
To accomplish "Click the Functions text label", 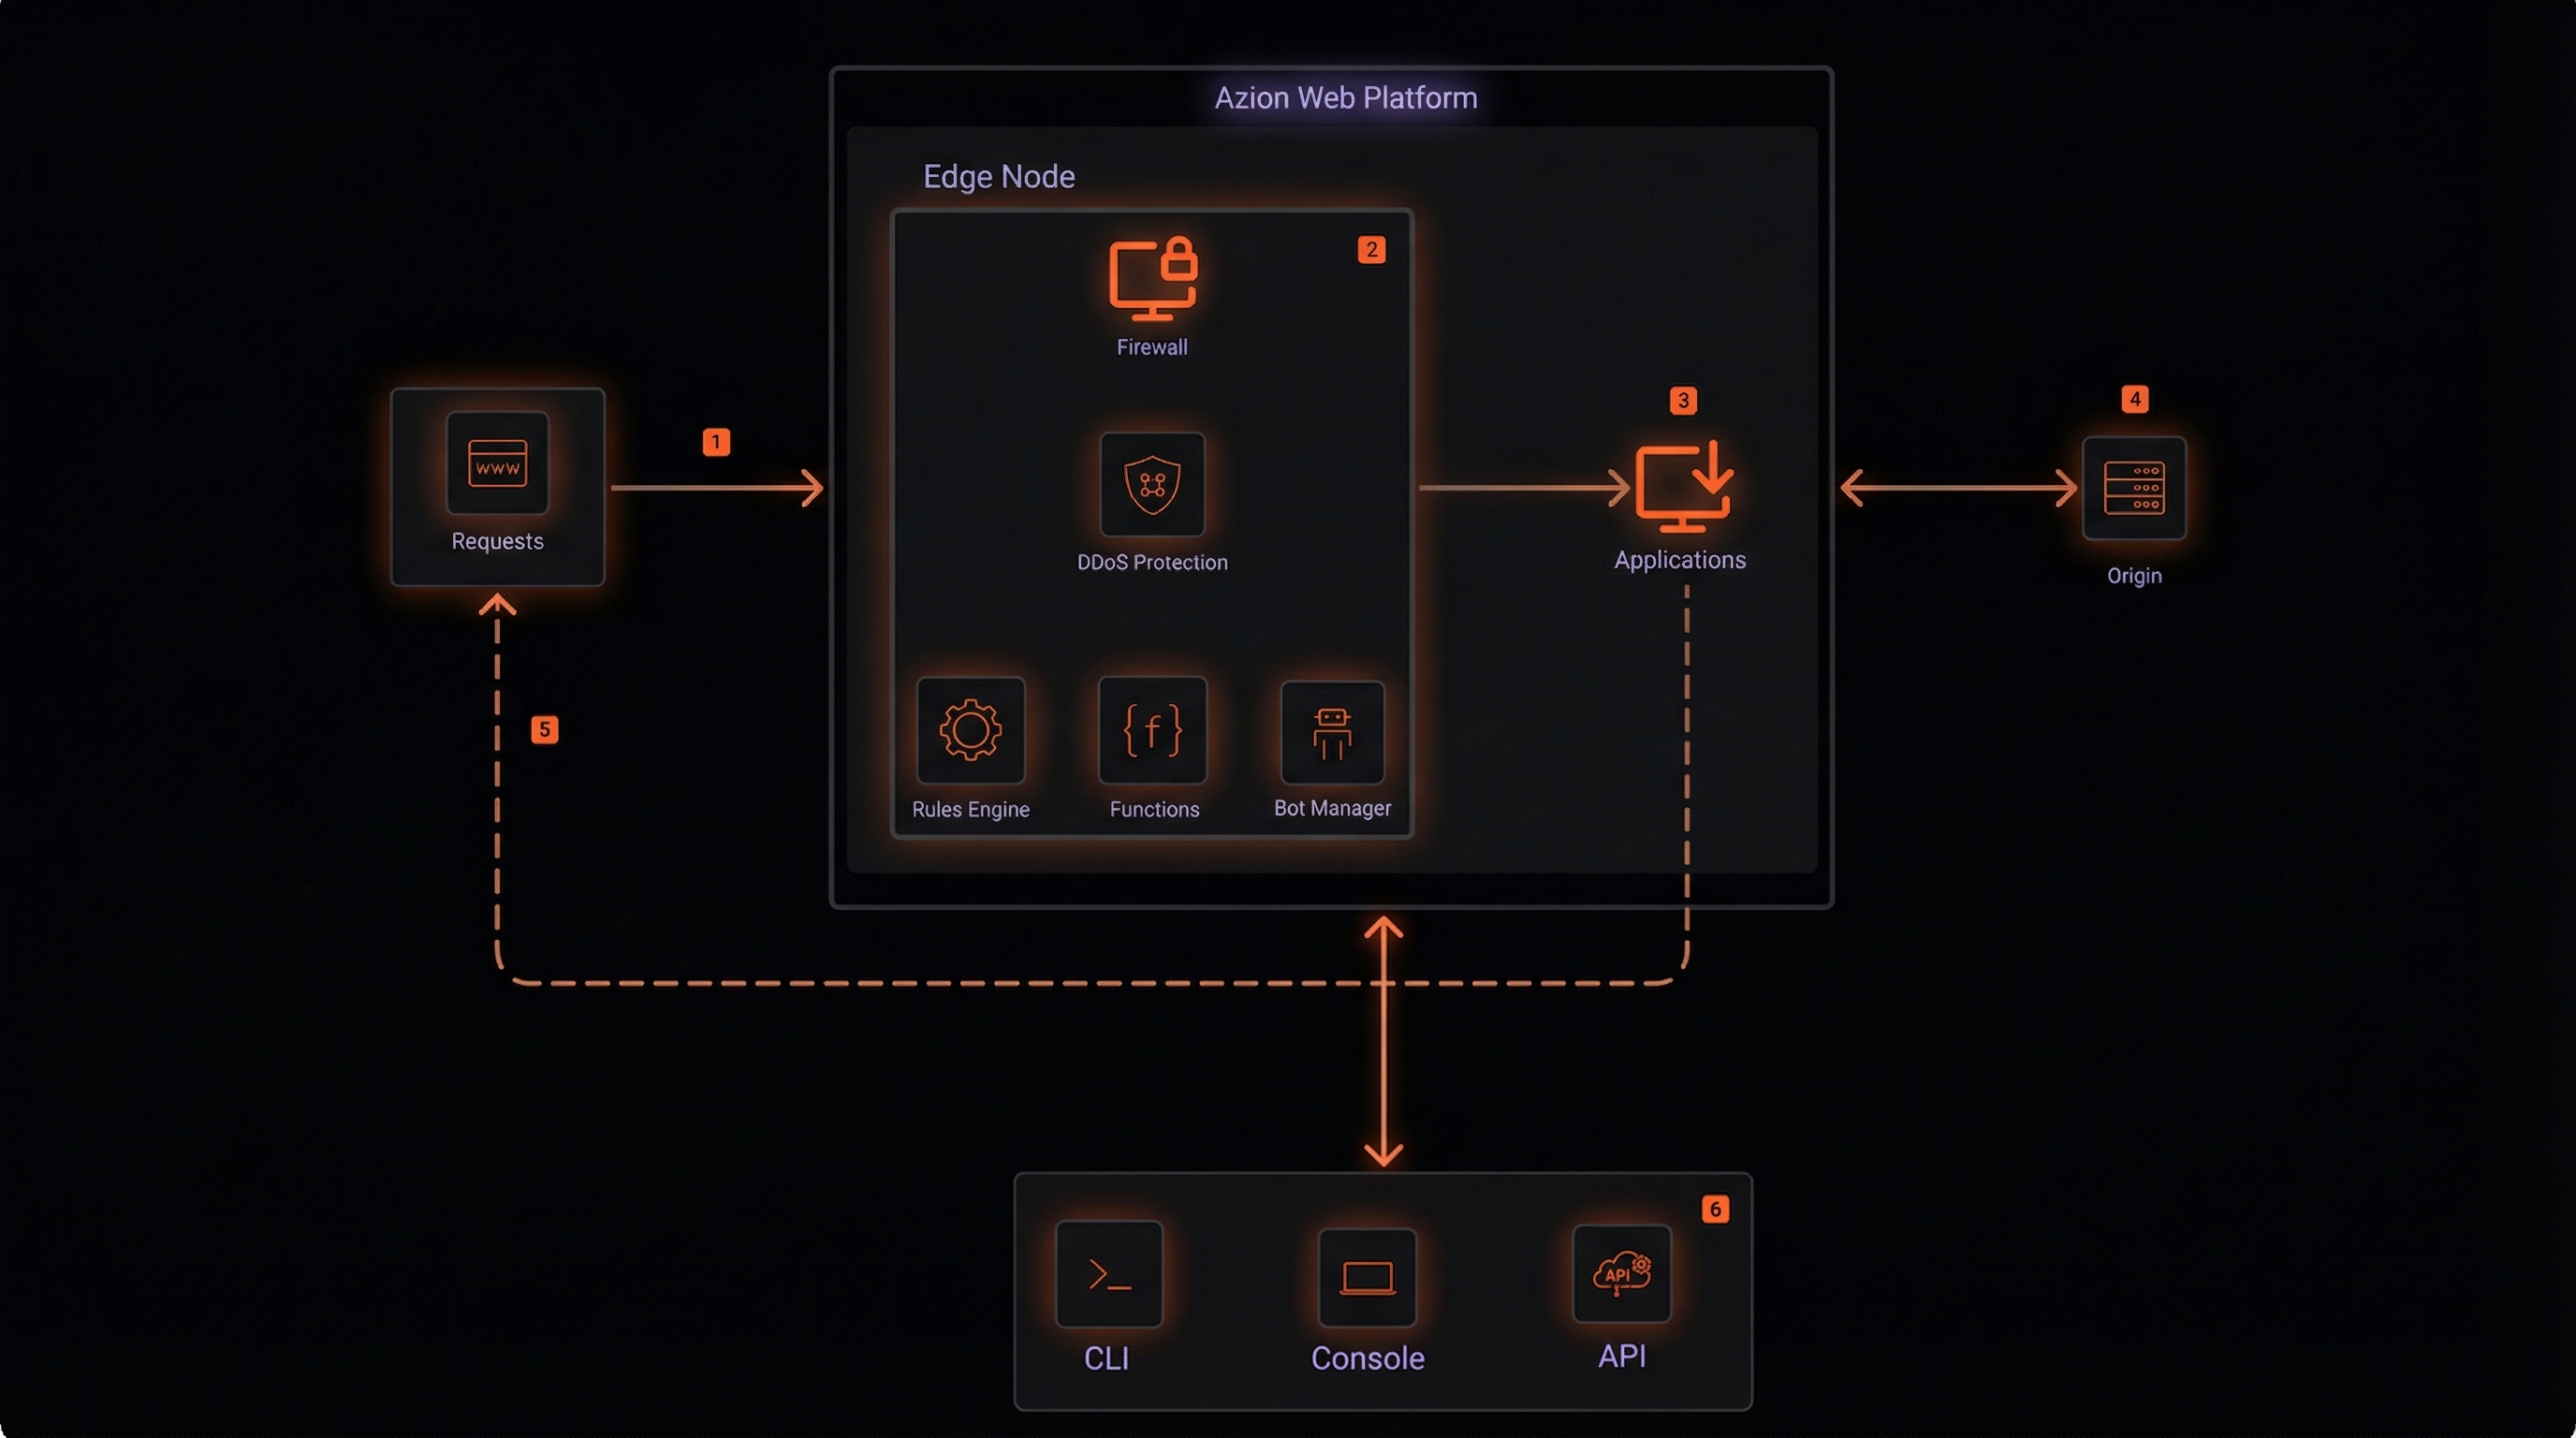I will [x=1154, y=809].
